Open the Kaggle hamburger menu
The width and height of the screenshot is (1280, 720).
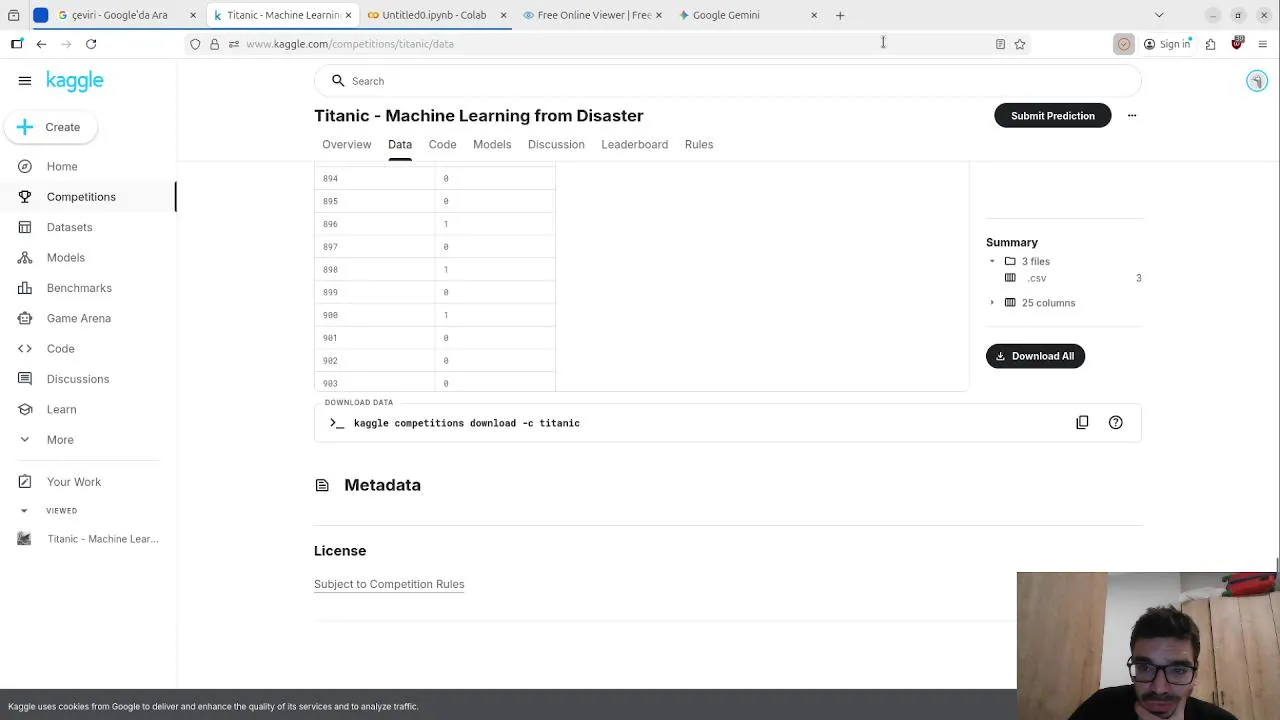[25, 81]
